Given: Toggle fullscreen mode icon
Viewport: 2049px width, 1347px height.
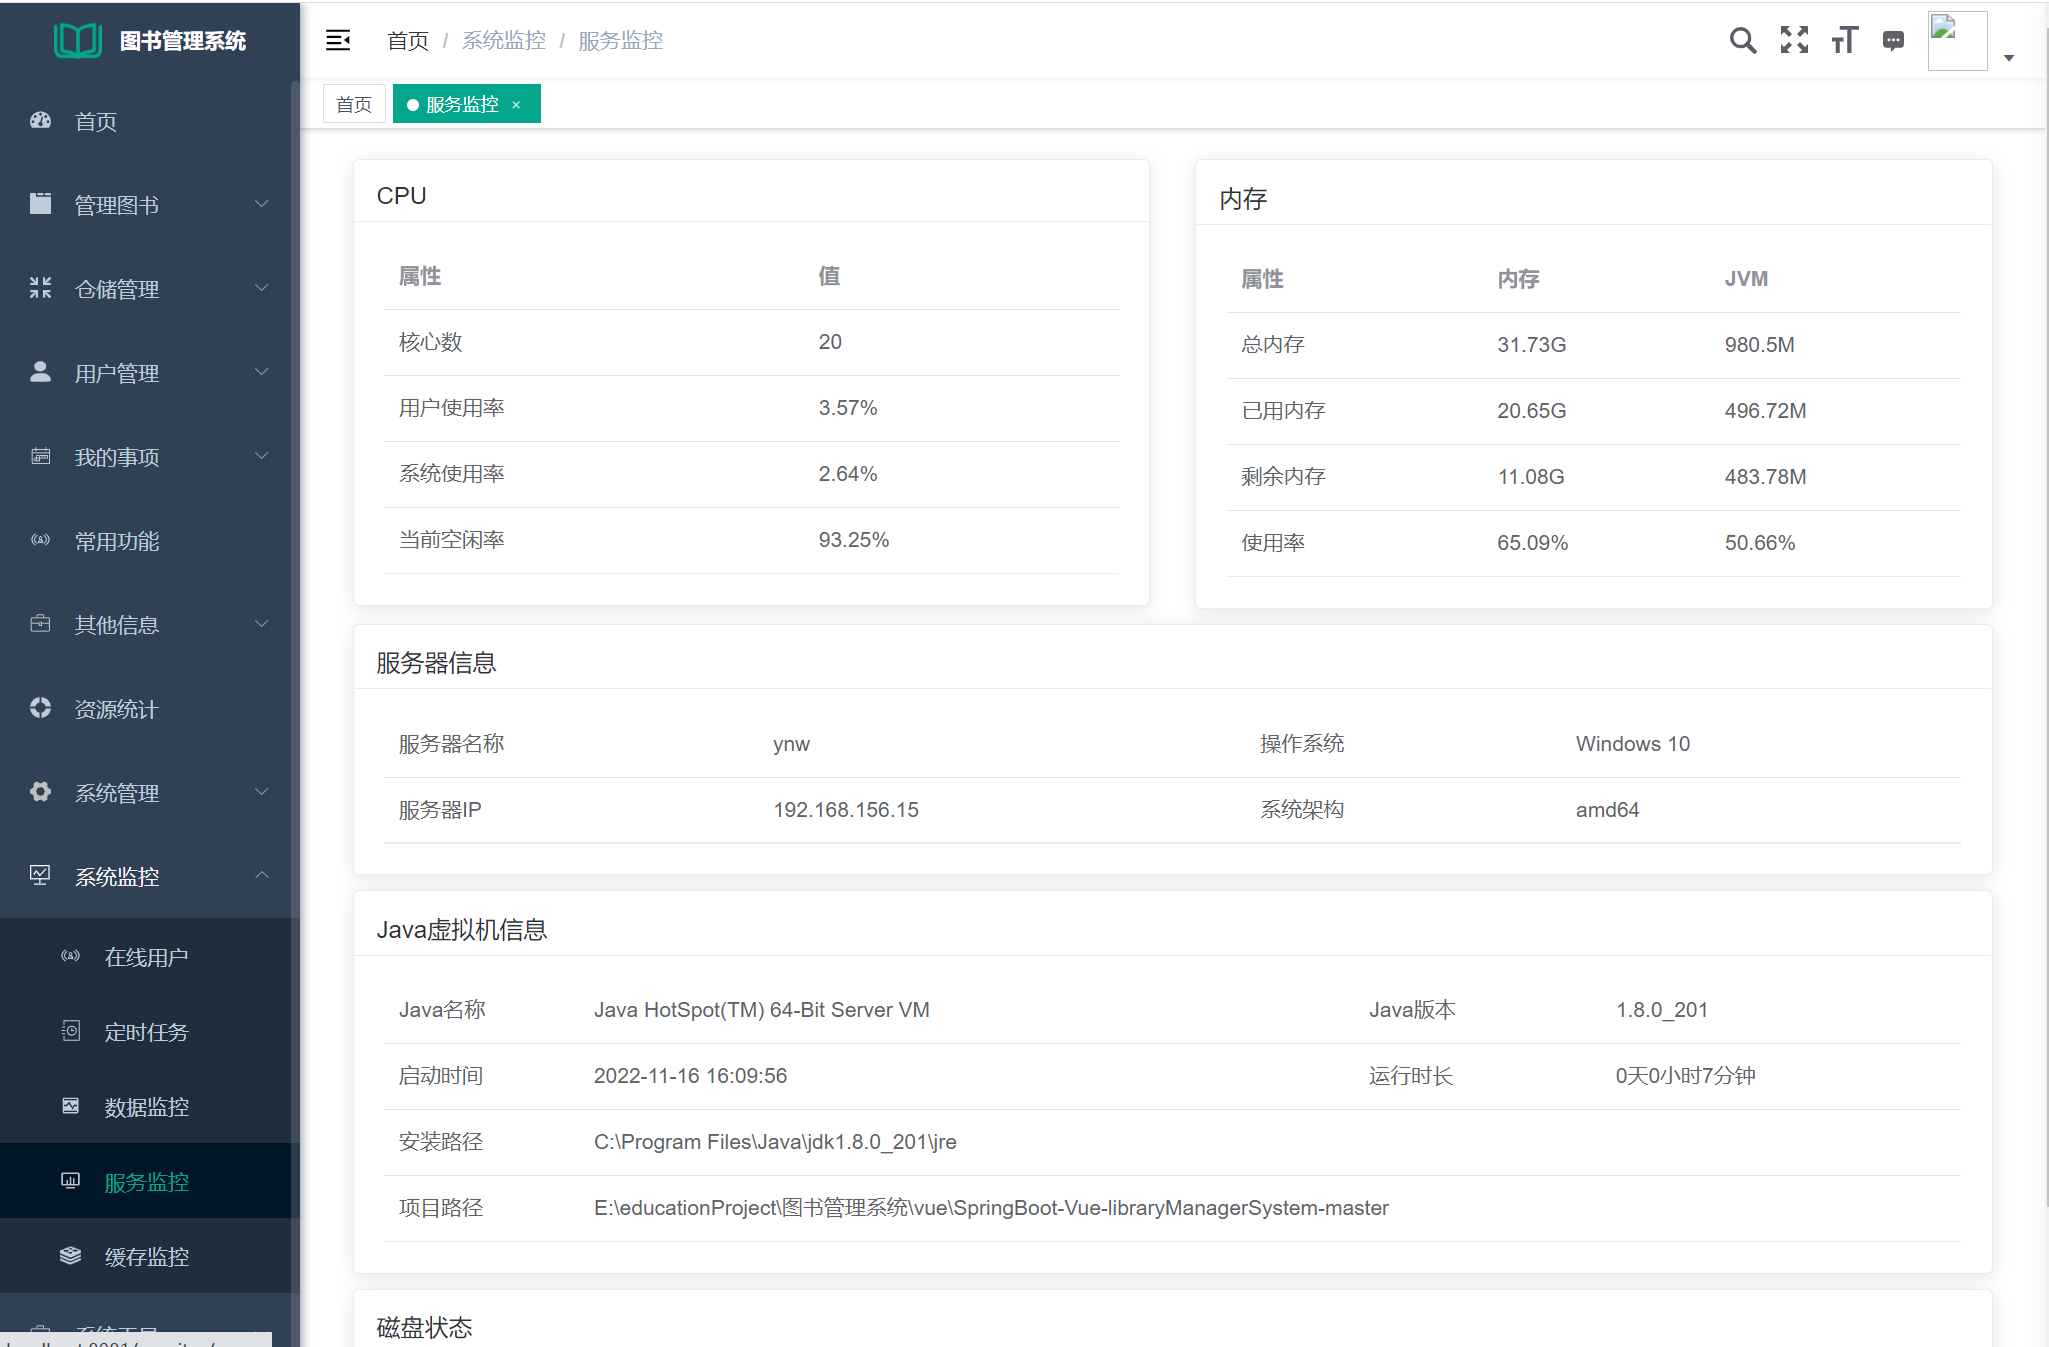Looking at the screenshot, I should click(1794, 40).
